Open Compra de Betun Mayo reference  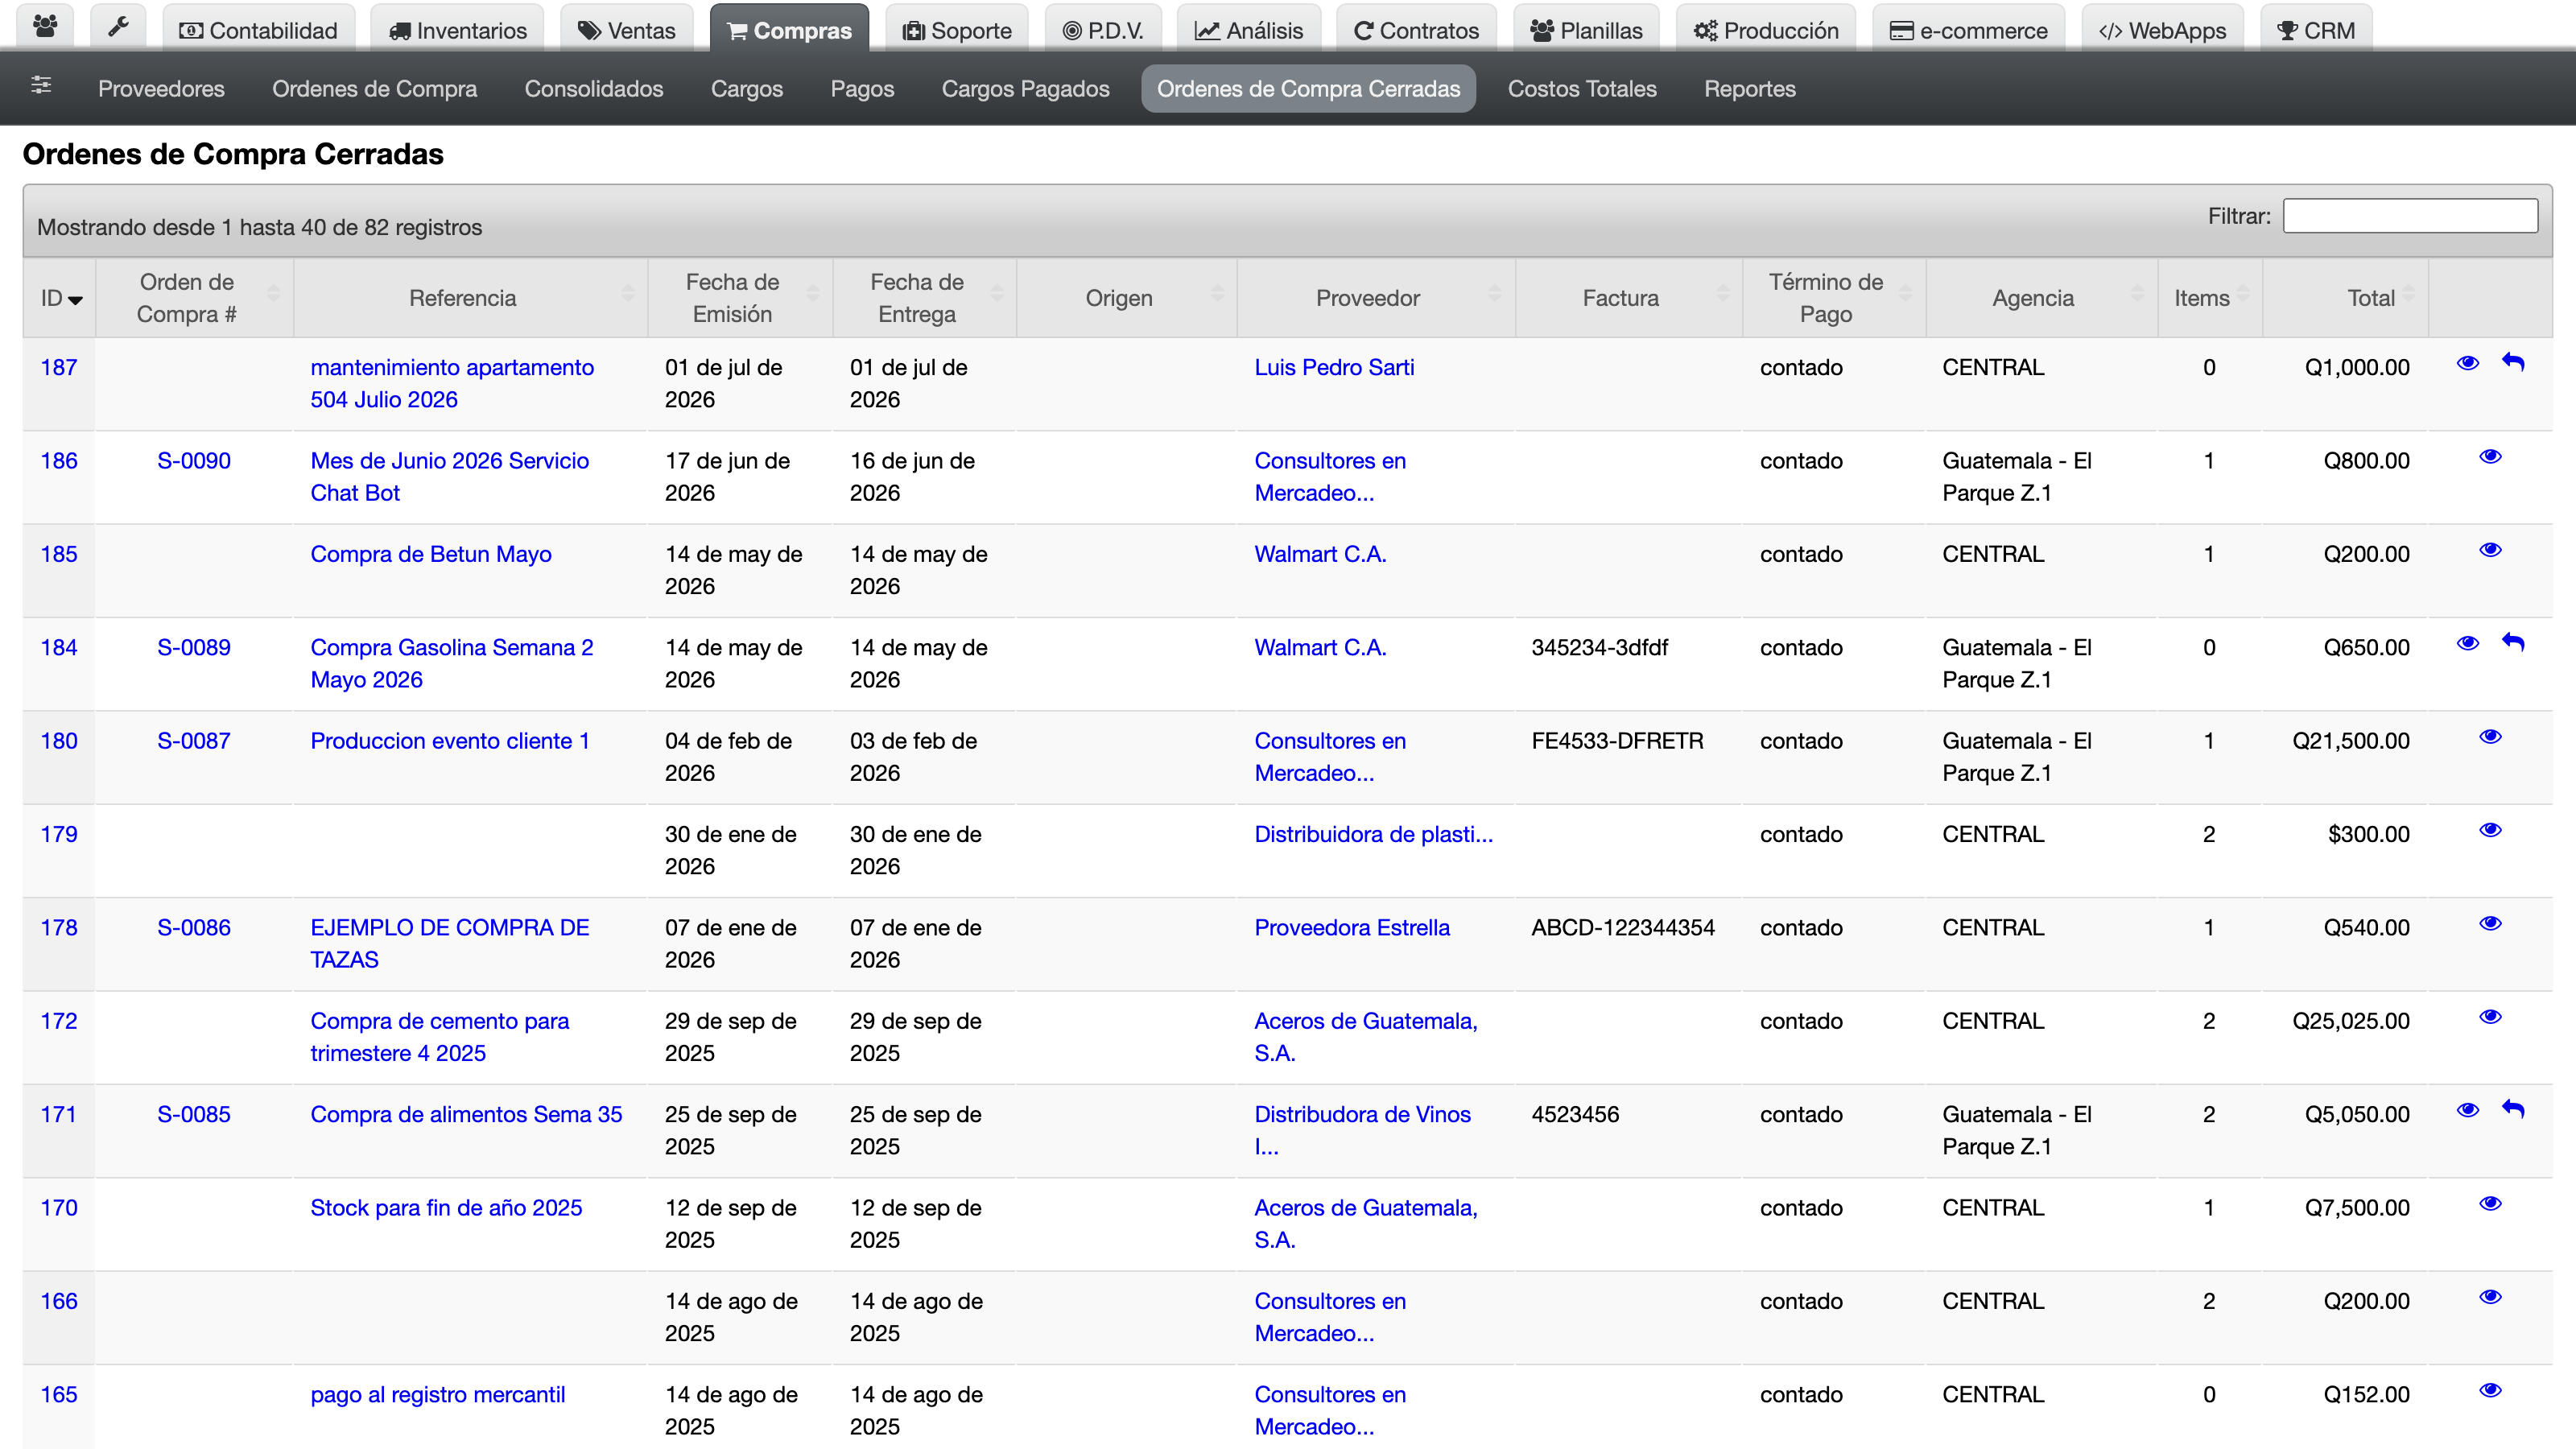pos(431,554)
